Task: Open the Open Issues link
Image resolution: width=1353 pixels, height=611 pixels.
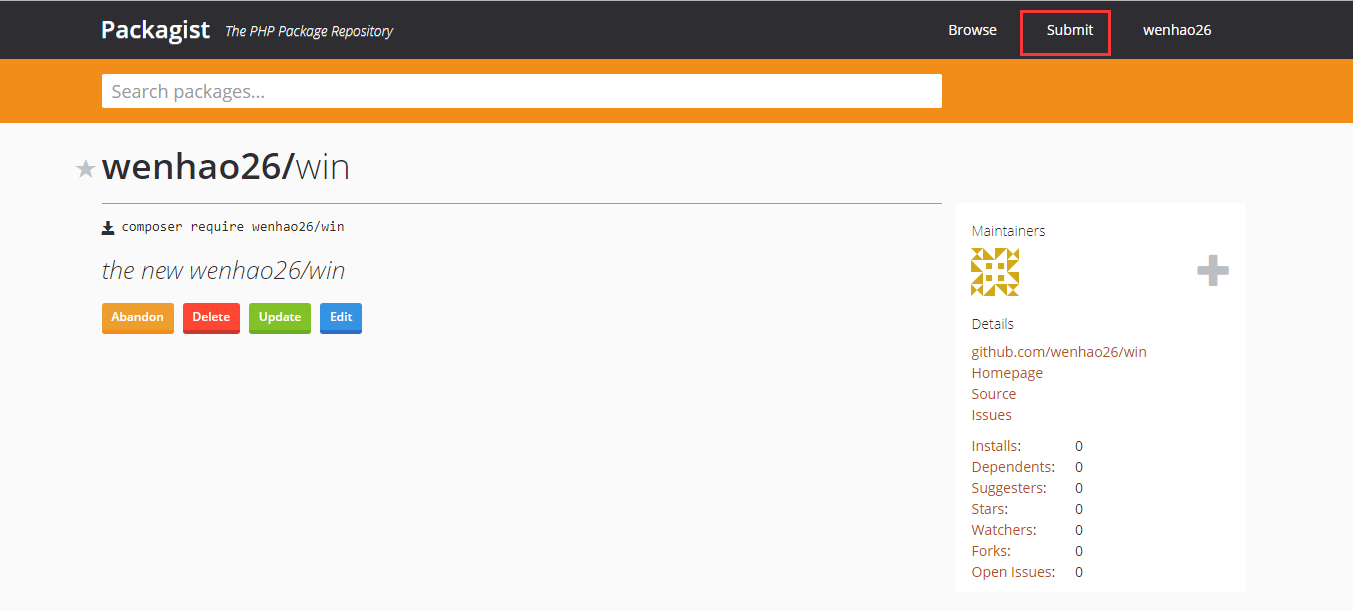Action: [1013, 572]
